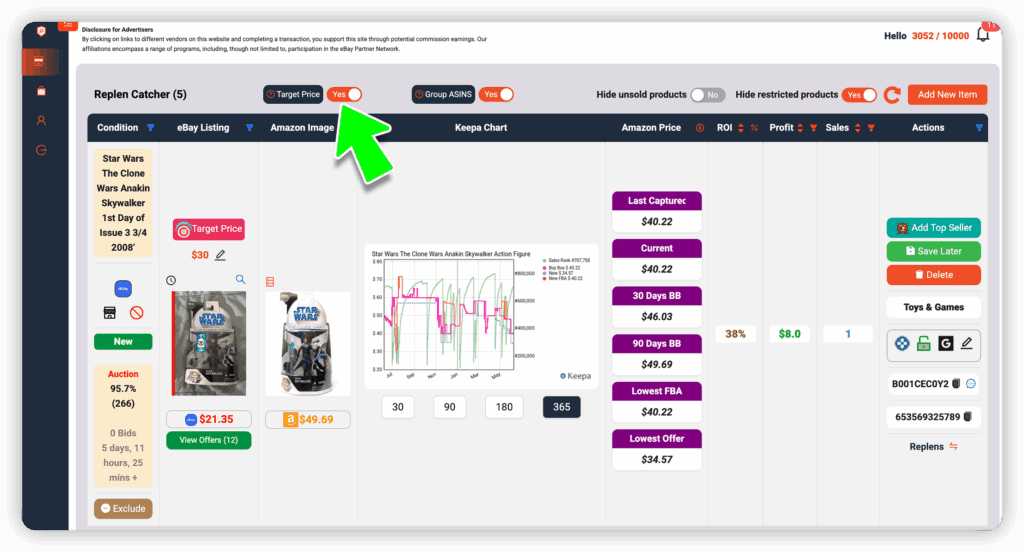Click View Offers (12) button
Screen dimensions: 1024x552
[208, 440]
